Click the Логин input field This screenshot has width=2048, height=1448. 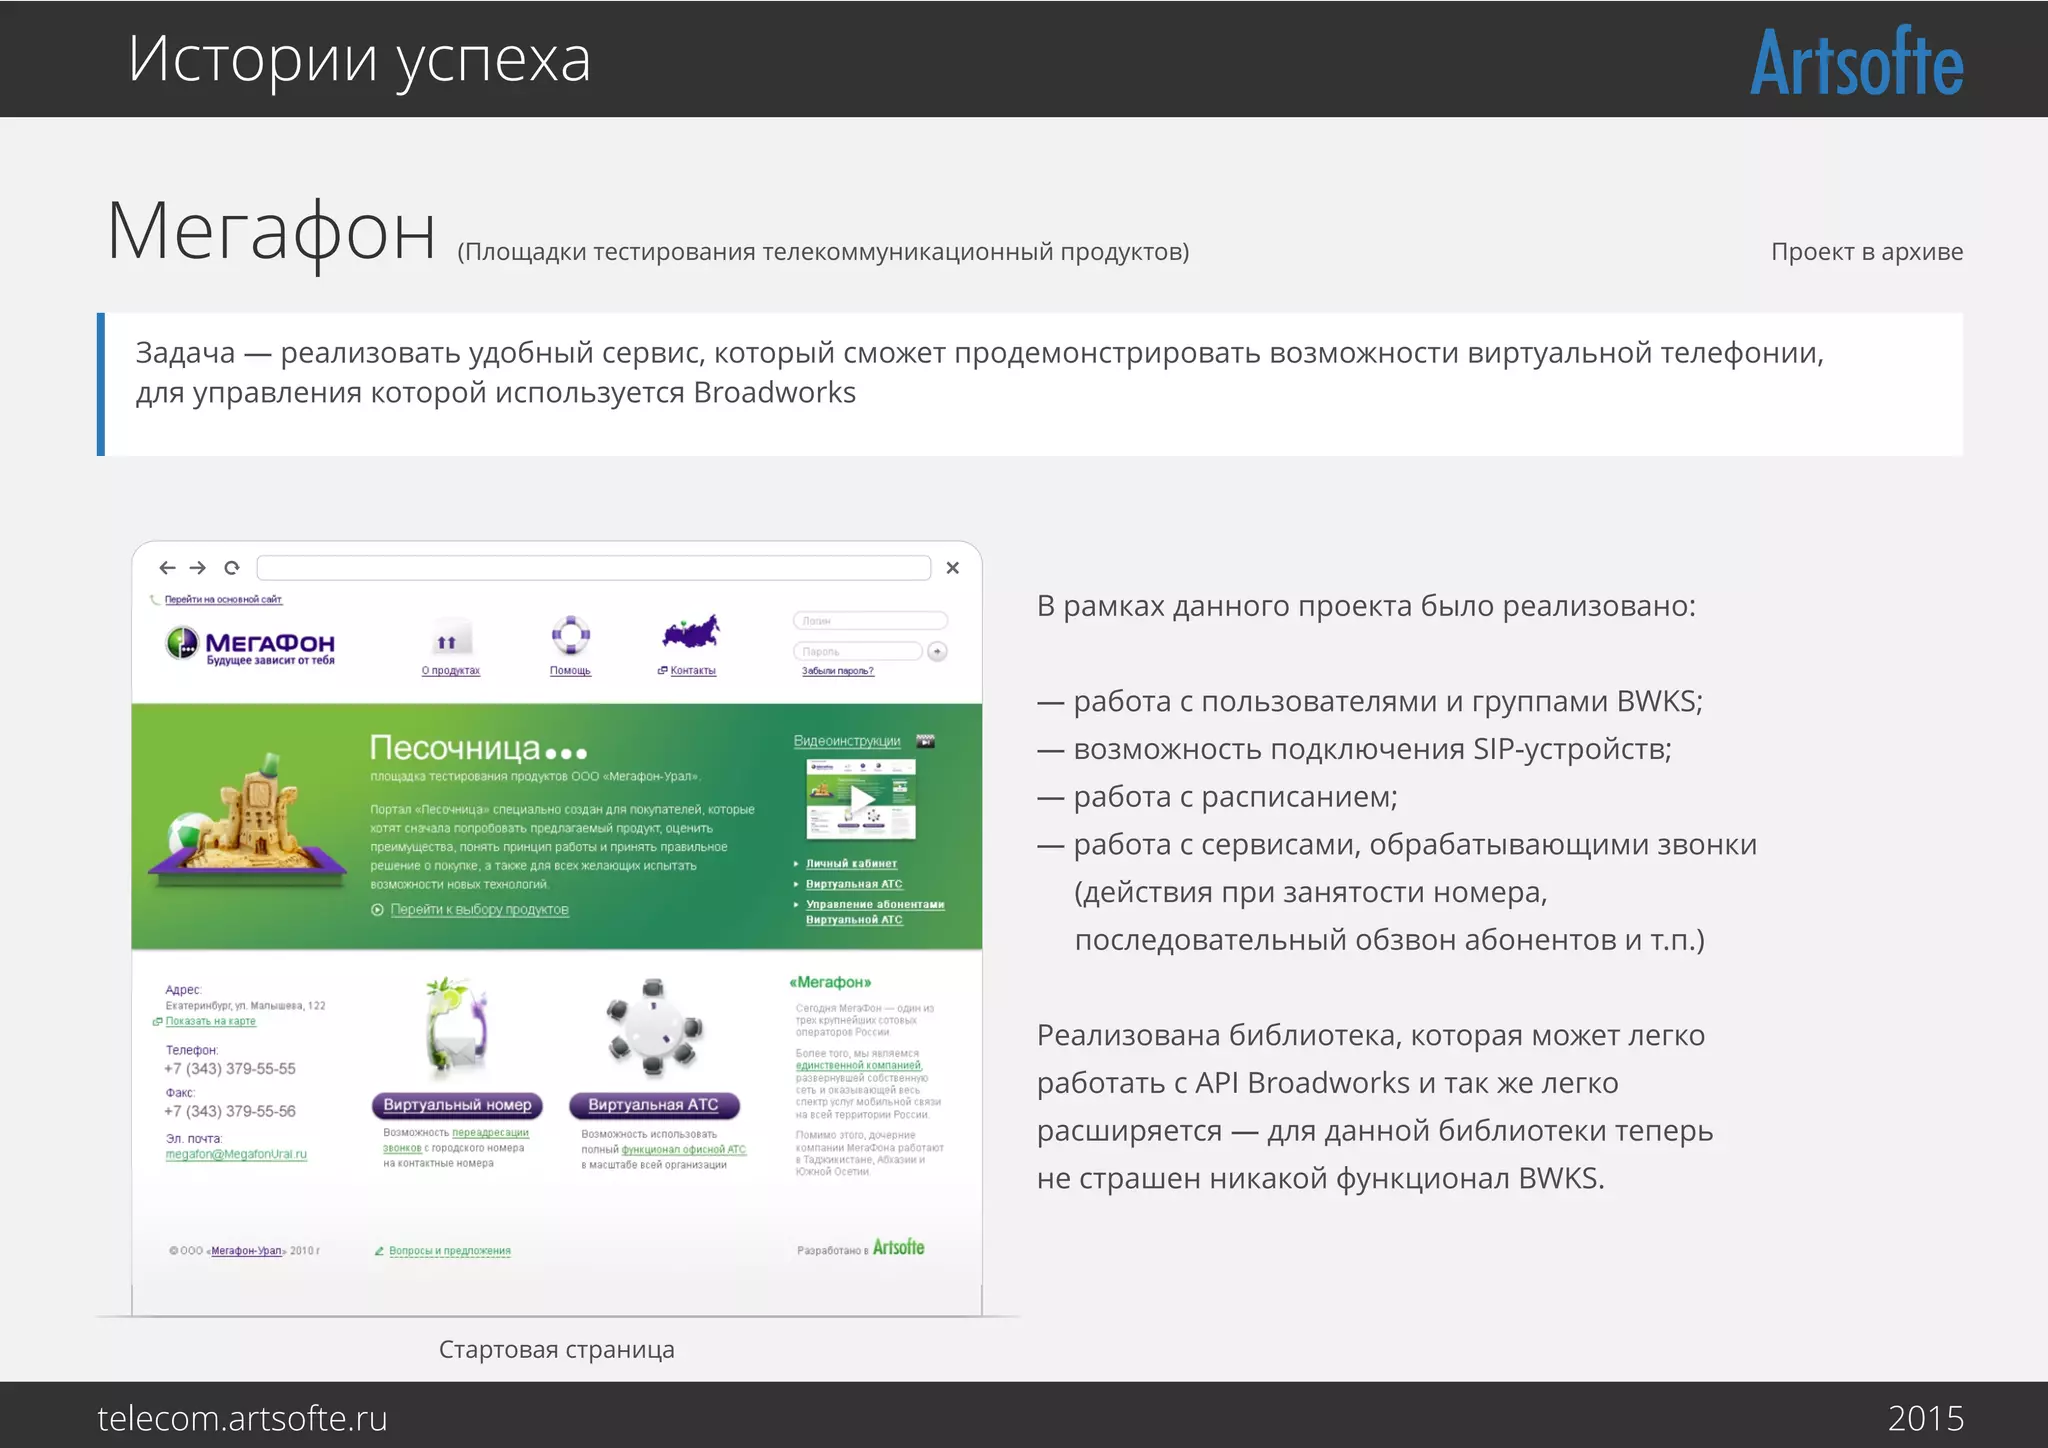click(x=870, y=621)
